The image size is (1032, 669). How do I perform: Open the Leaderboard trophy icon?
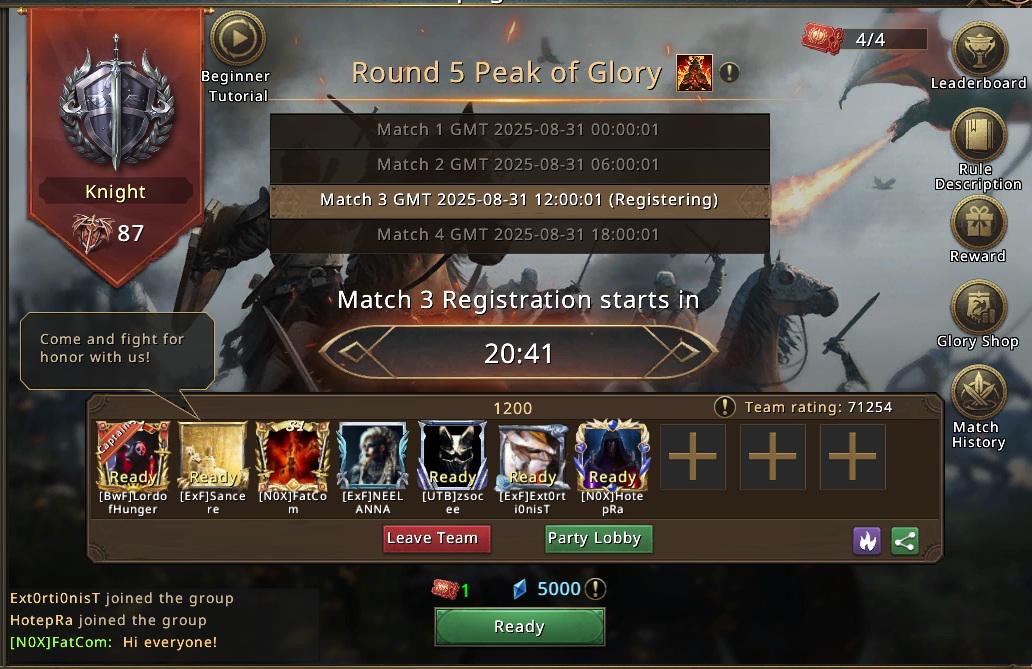pyautogui.click(x=979, y=49)
